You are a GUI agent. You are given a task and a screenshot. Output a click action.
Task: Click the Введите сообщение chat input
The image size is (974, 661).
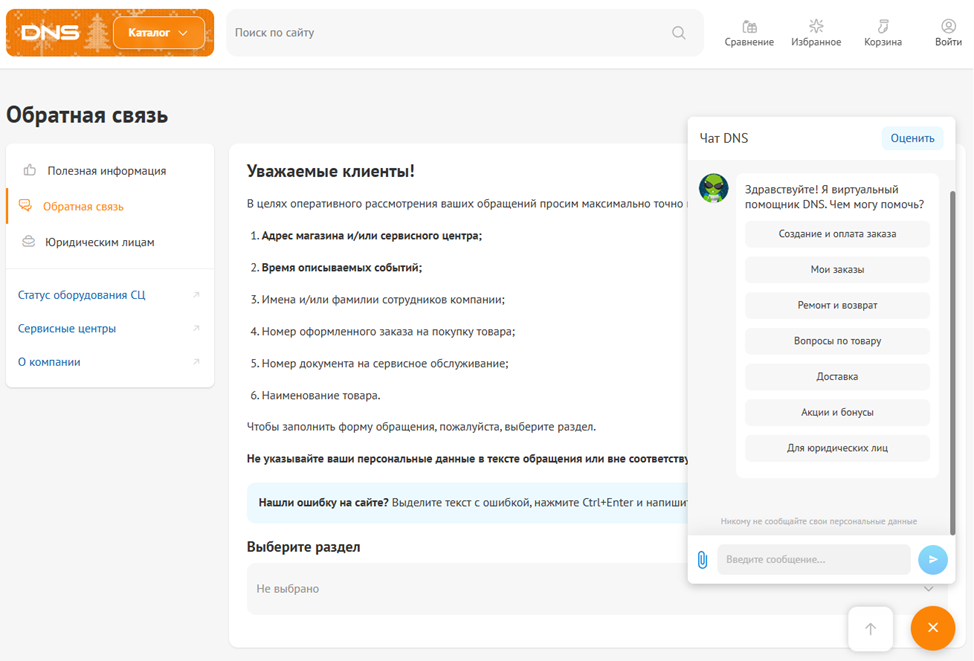point(813,559)
